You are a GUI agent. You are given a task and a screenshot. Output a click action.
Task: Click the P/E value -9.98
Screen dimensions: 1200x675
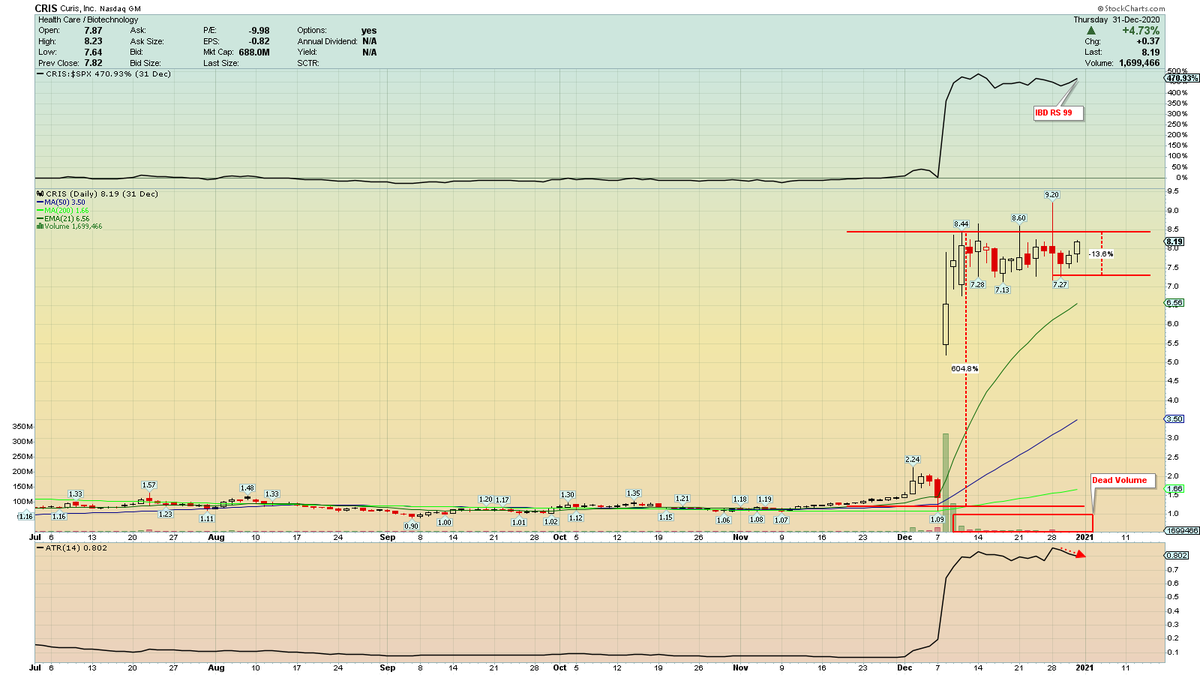coord(258,31)
